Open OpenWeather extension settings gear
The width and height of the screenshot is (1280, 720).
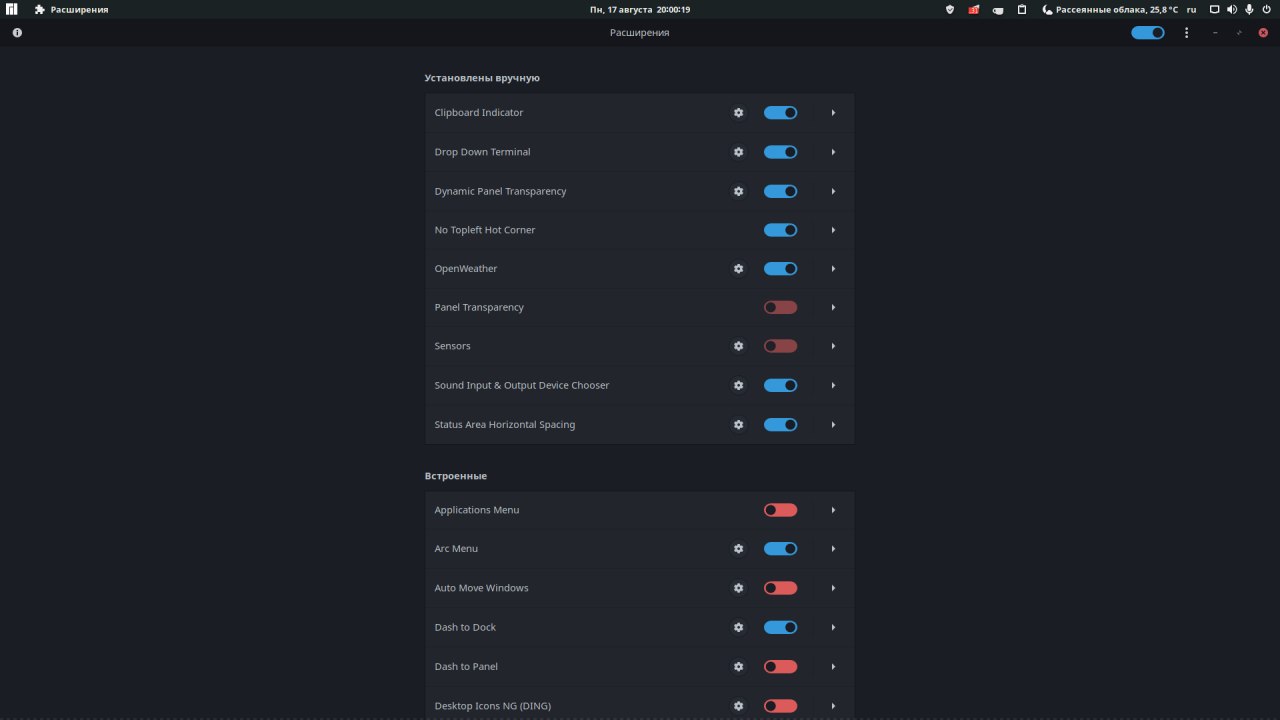(738, 269)
